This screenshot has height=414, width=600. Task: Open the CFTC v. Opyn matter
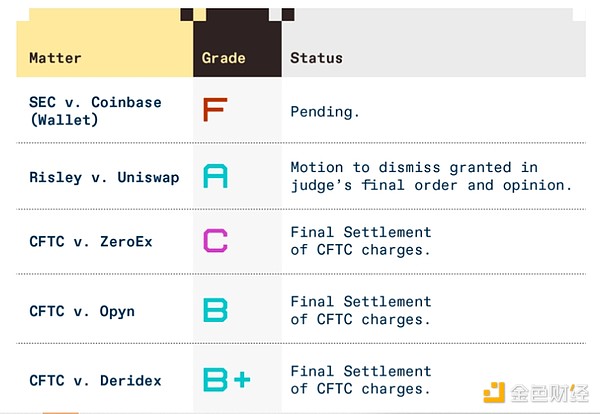tap(82, 311)
